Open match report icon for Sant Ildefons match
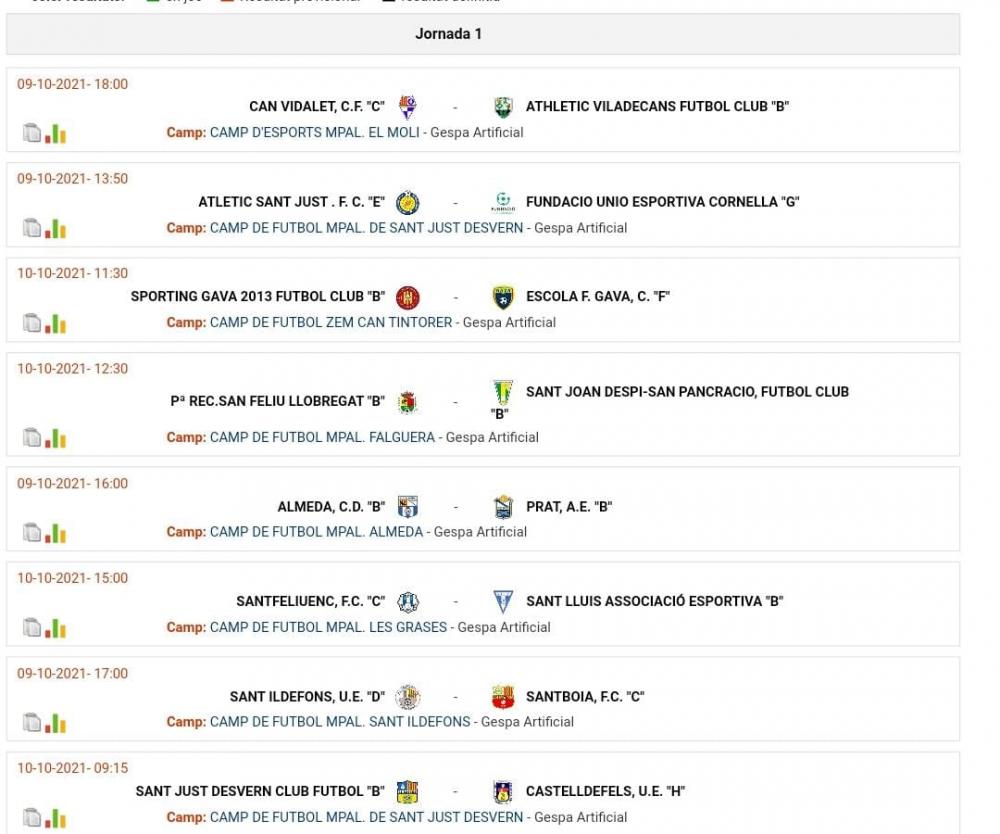 pos(32,722)
